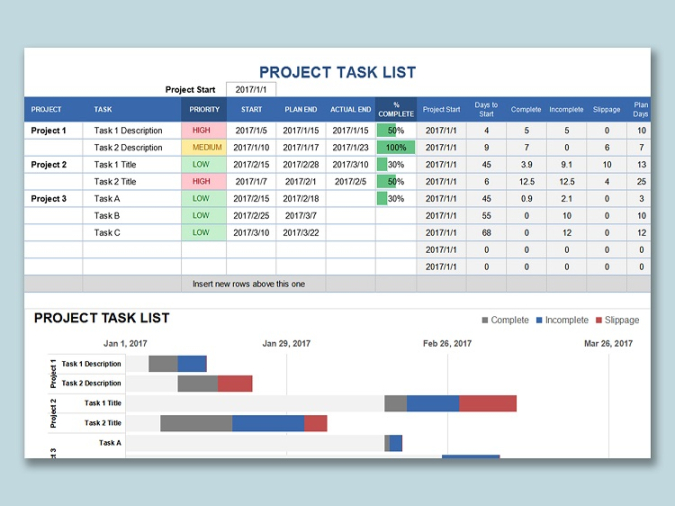Viewport: 675px width, 506px height.
Task: Click the gray Complete legend swatch
Action: pos(486,320)
